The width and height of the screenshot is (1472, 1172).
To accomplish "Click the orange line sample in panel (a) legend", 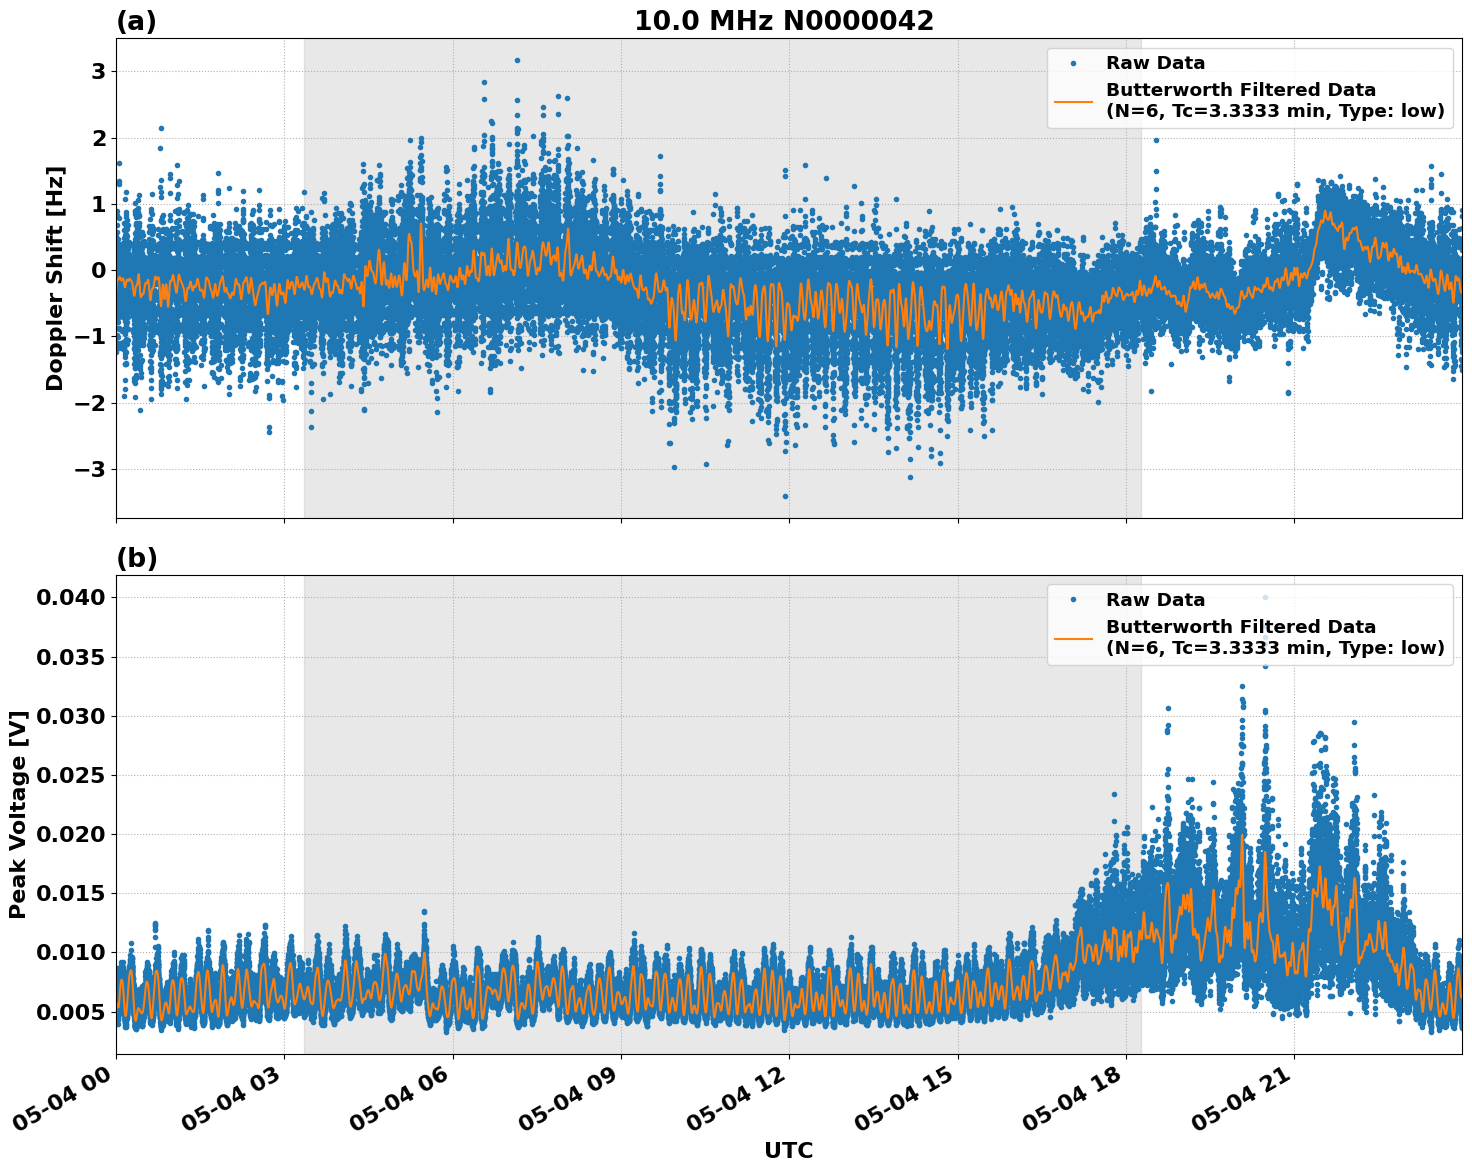I will (1075, 101).
